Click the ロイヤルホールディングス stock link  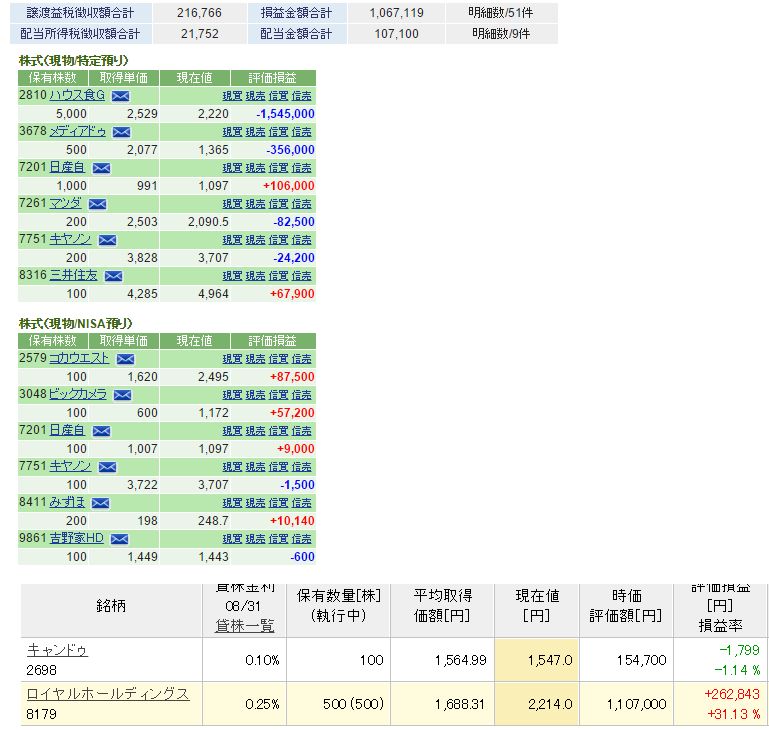pyautogui.click(x=108, y=694)
